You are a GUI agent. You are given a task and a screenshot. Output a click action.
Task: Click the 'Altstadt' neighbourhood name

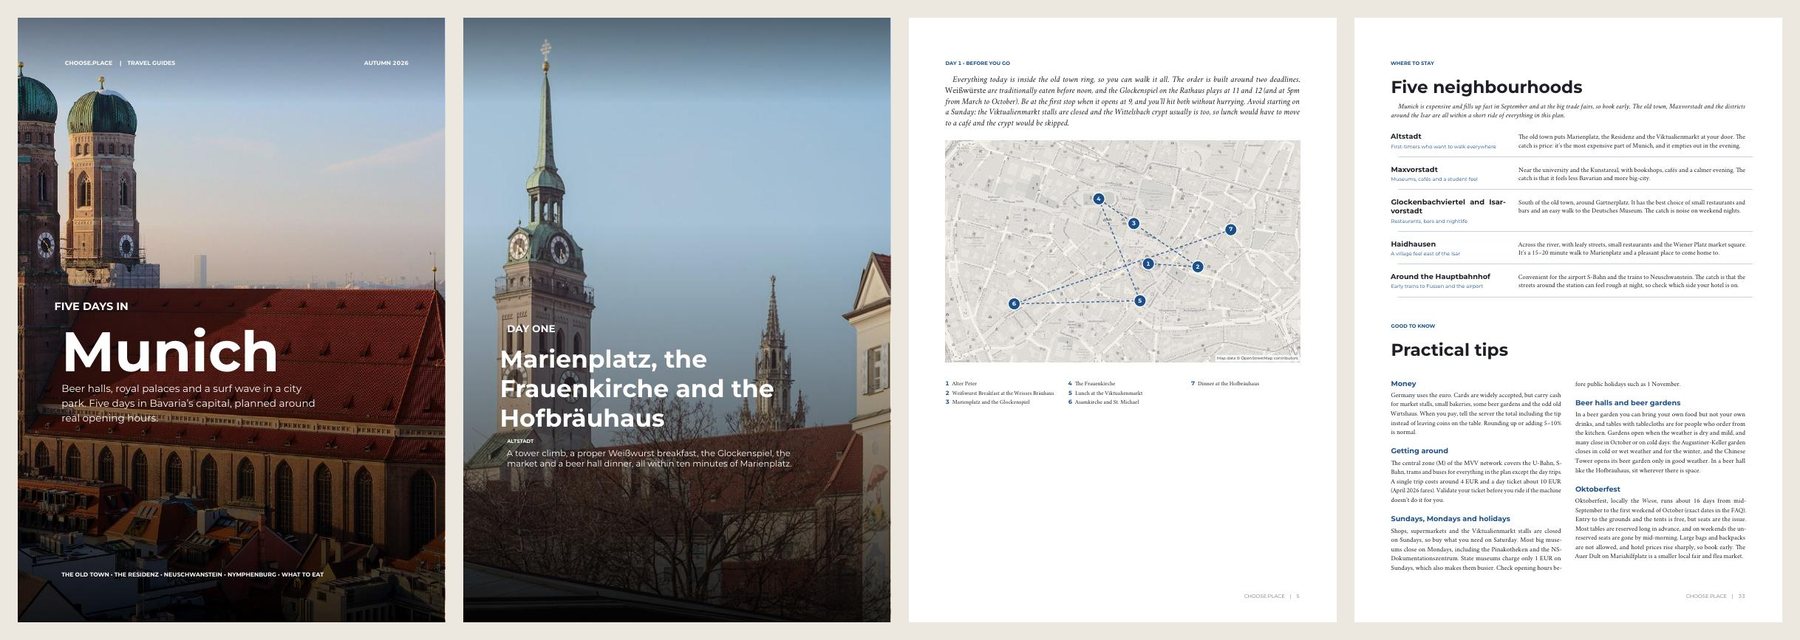(1405, 136)
